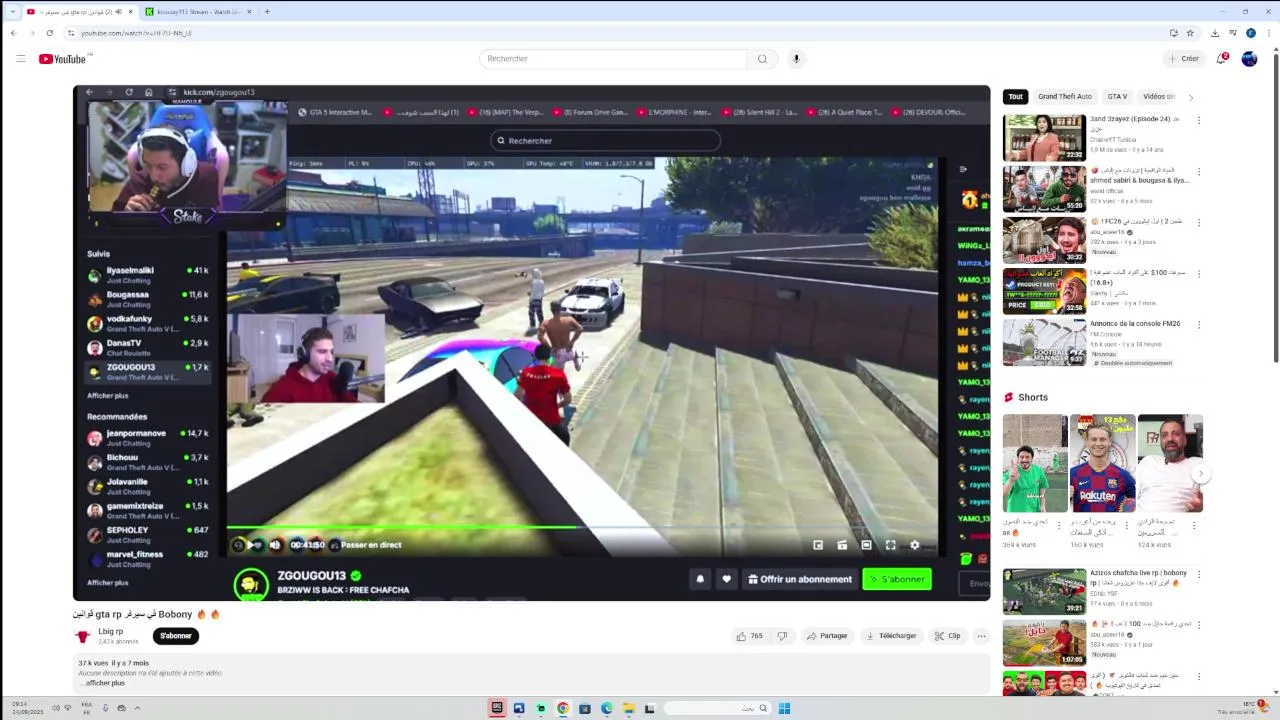Switch the FRA keyboard language indicator
Screen dimensions: 1280x720
(x=86, y=708)
